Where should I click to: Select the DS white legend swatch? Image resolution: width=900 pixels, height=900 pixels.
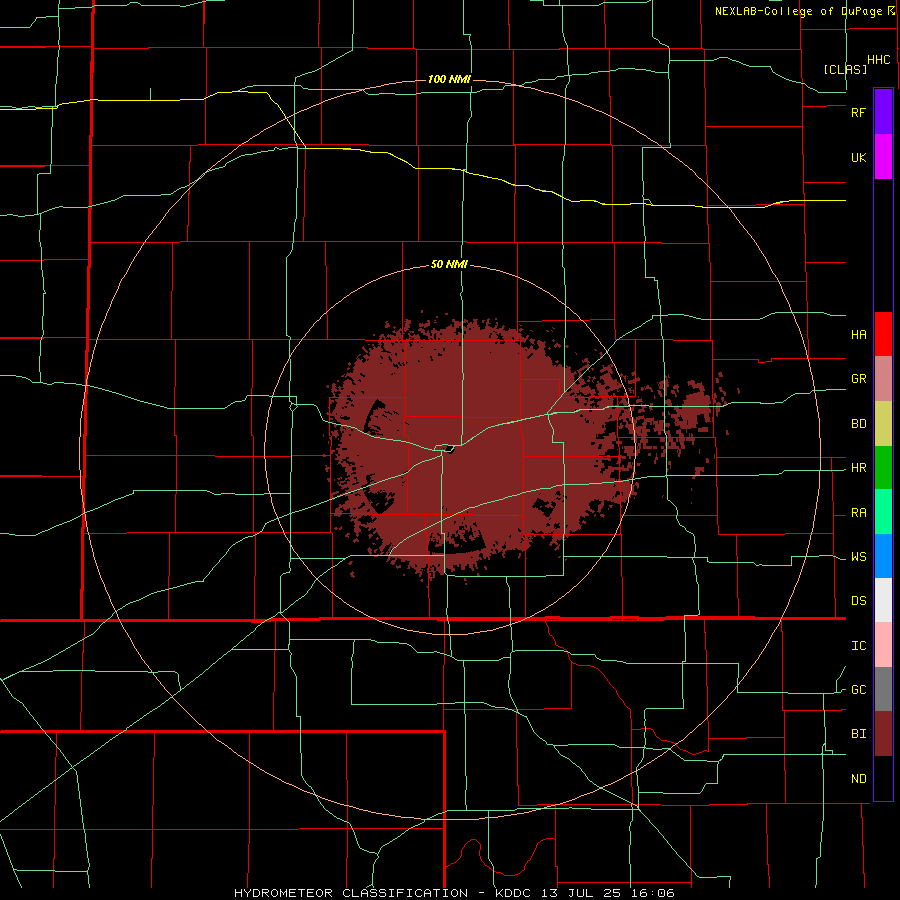[x=883, y=600]
